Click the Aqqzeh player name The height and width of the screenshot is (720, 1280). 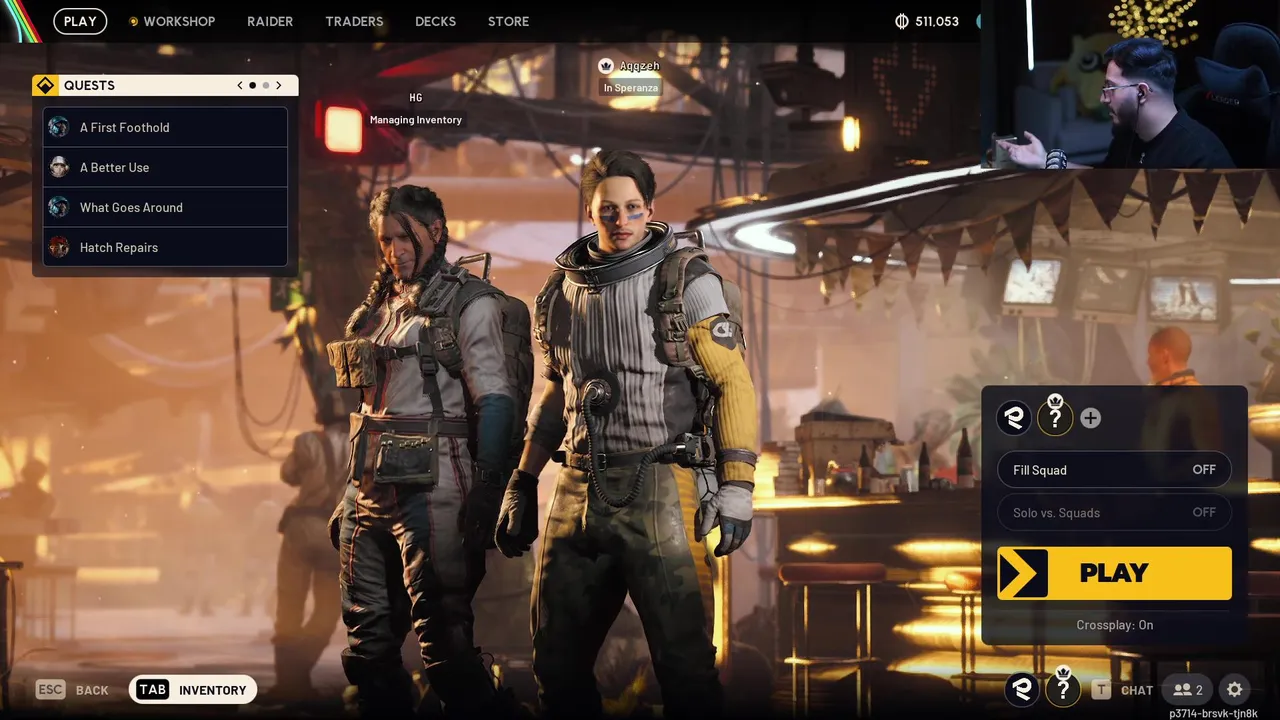pos(639,66)
